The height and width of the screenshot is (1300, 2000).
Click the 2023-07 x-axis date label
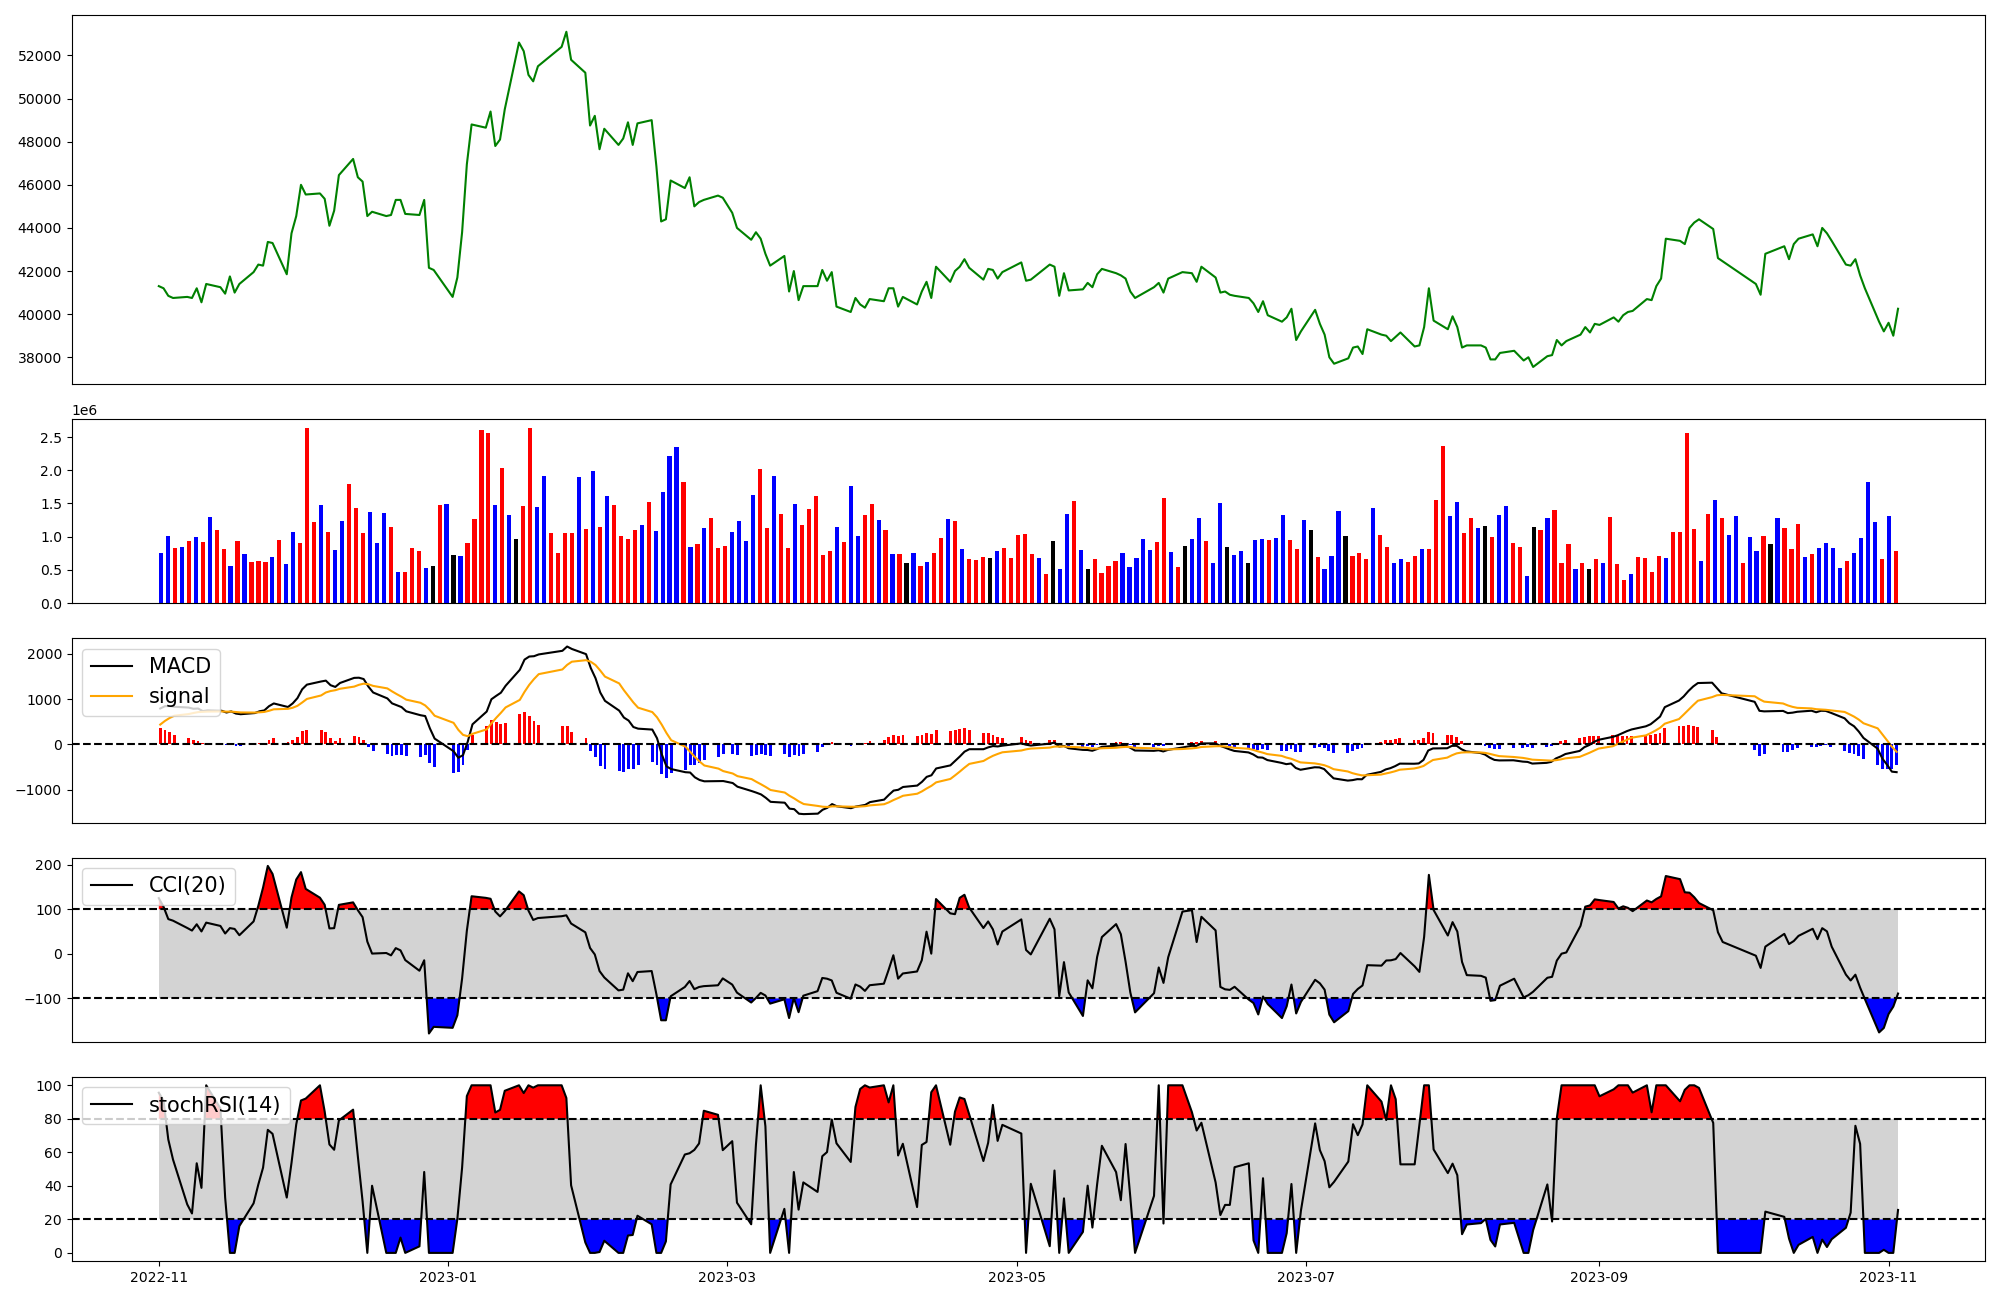[x=1307, y=1277]
